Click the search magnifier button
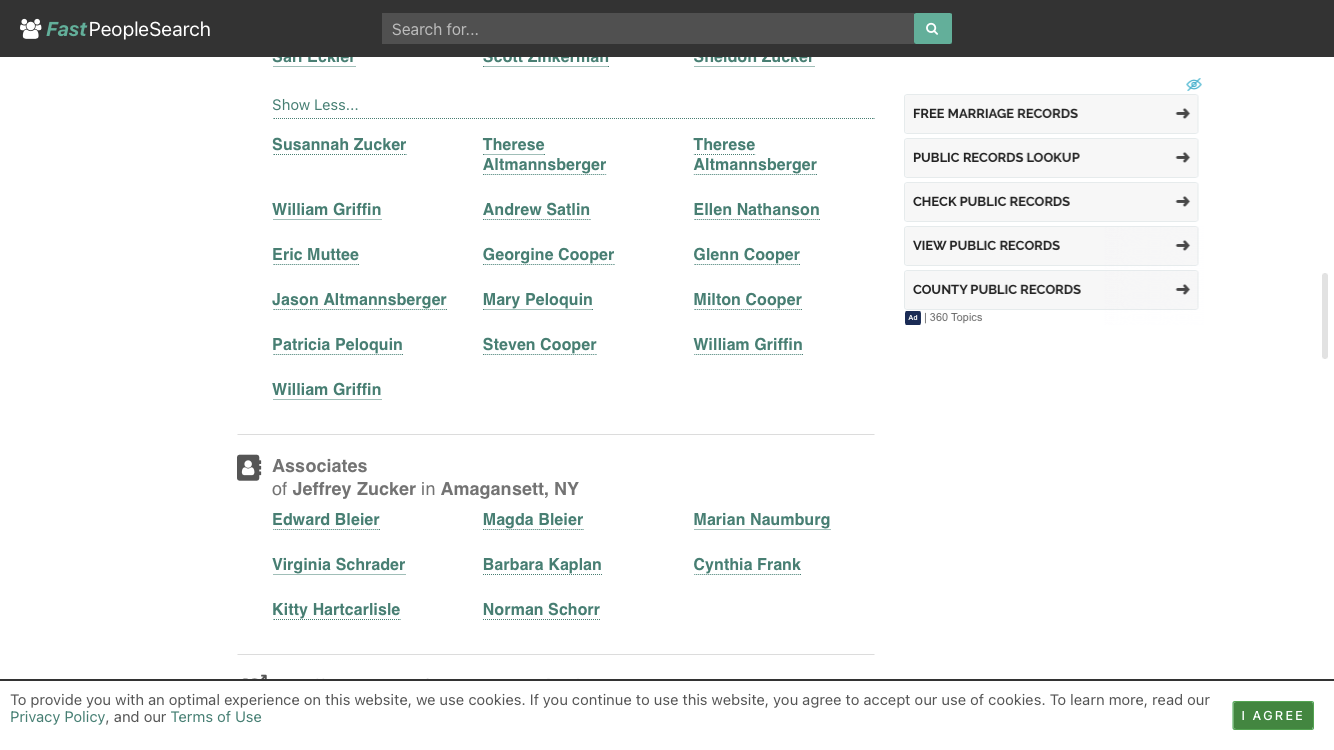This screenshot has height=750, width=1334. [x=932, y=29]
